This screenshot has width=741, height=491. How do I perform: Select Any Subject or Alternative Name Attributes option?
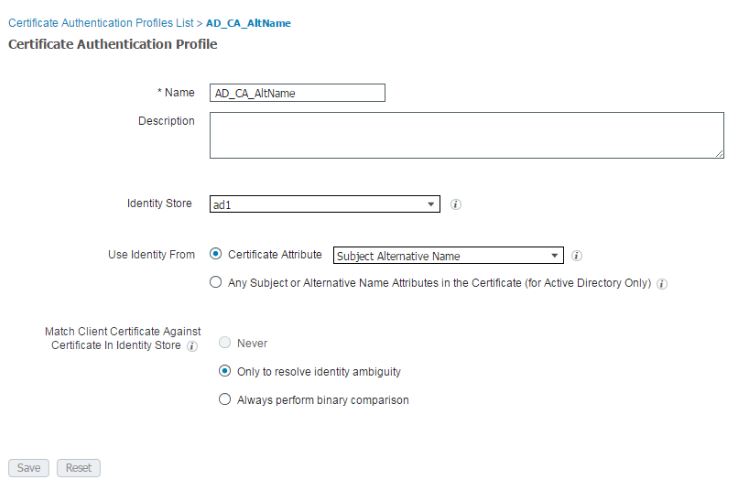pos(215,282)
